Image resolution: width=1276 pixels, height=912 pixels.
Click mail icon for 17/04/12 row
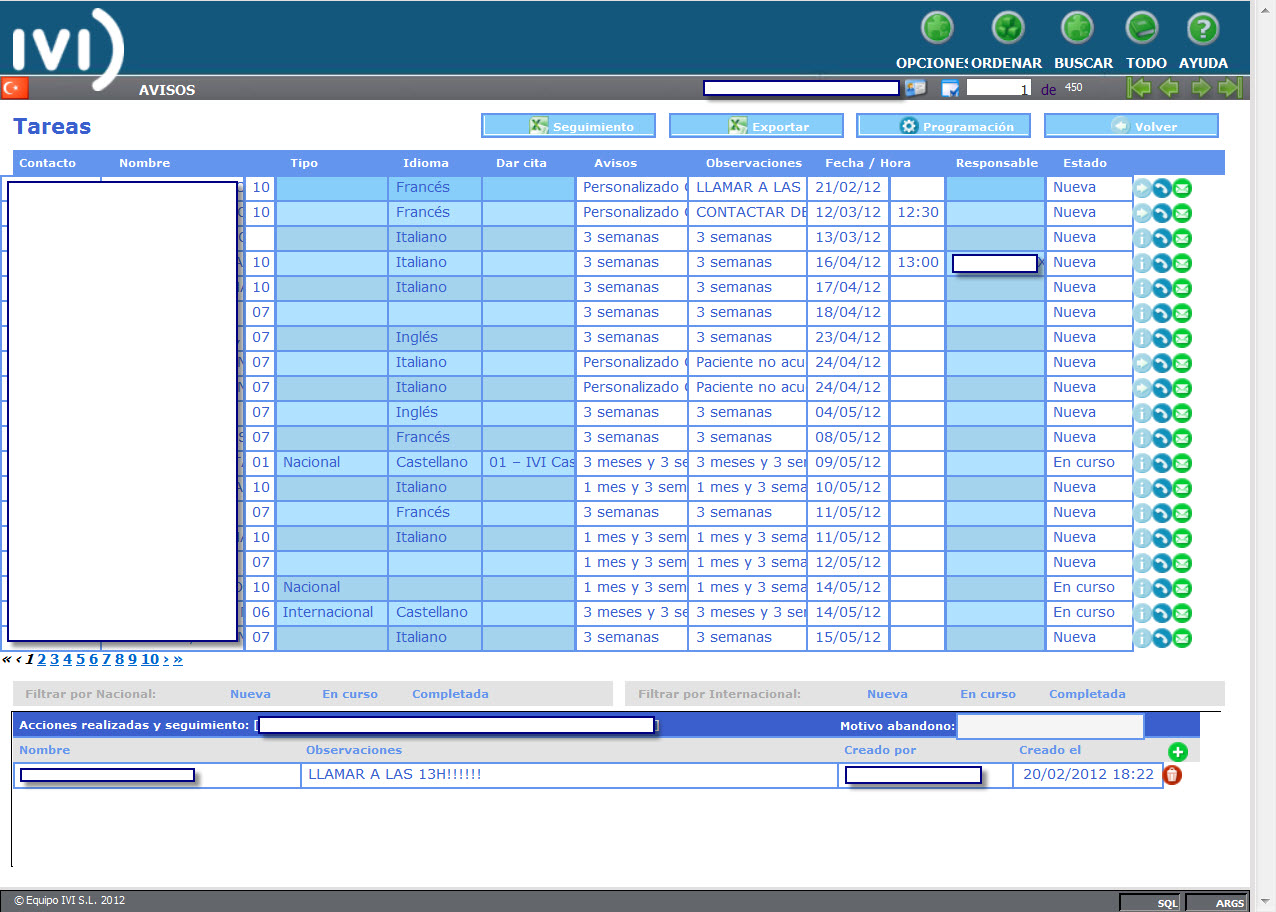[1182, 288]
